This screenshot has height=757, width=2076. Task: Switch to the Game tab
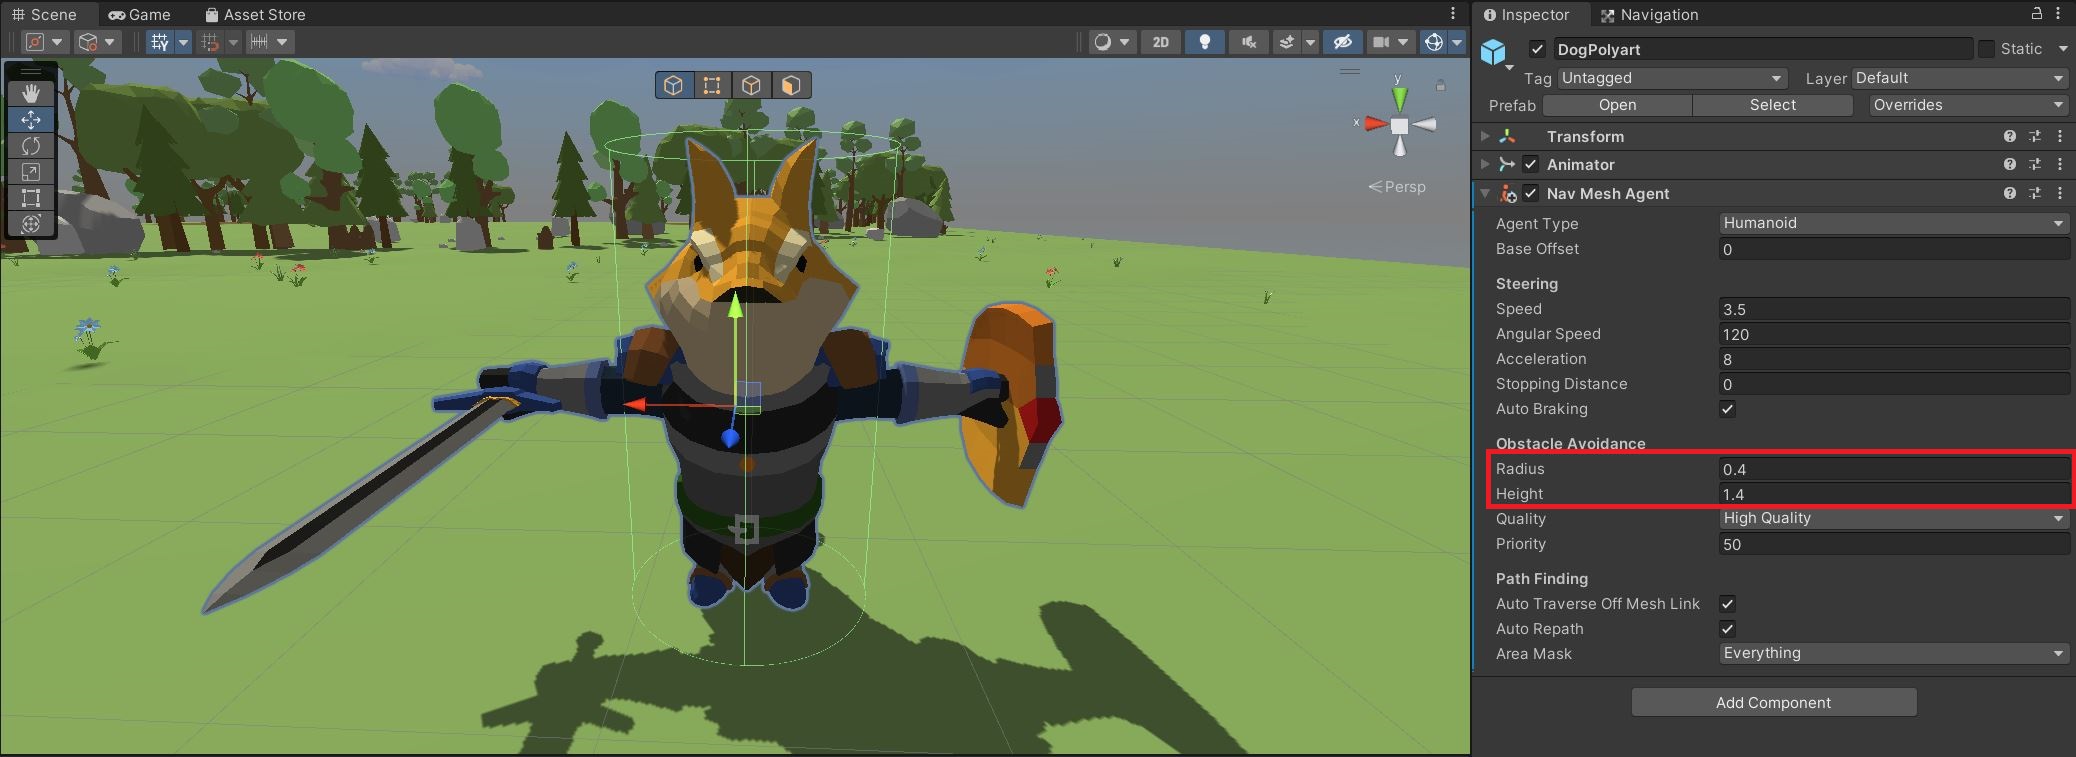pos(140,14)
